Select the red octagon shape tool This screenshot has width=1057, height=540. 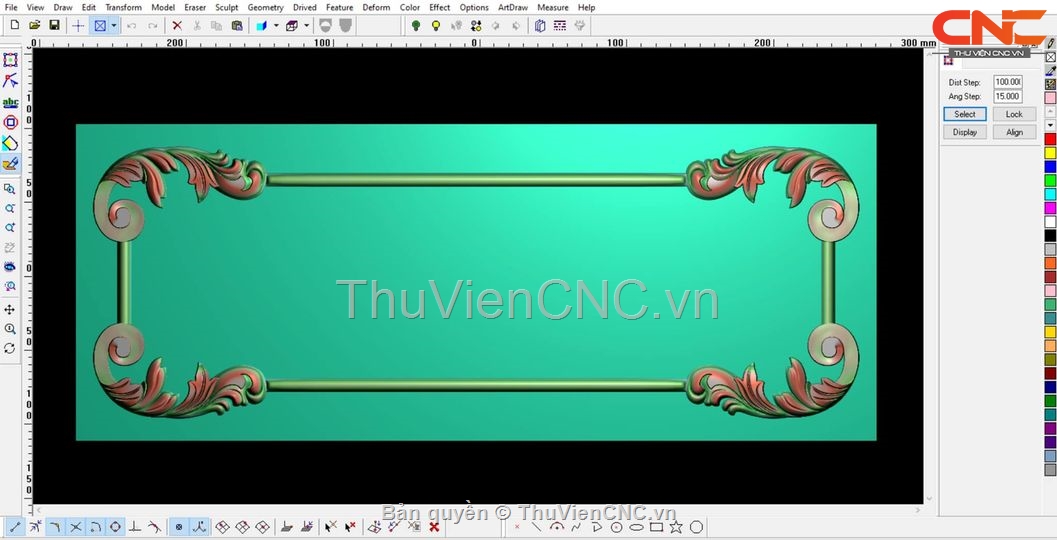pos(10,122)
